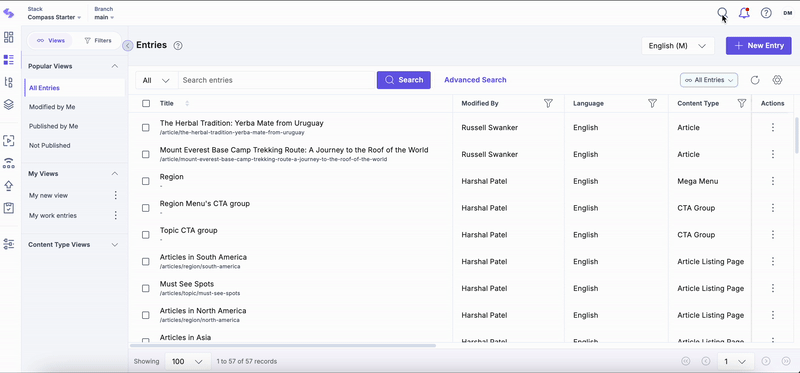
Task: Open the Assets stack icon in left sidebar
Action: (9, 105)
